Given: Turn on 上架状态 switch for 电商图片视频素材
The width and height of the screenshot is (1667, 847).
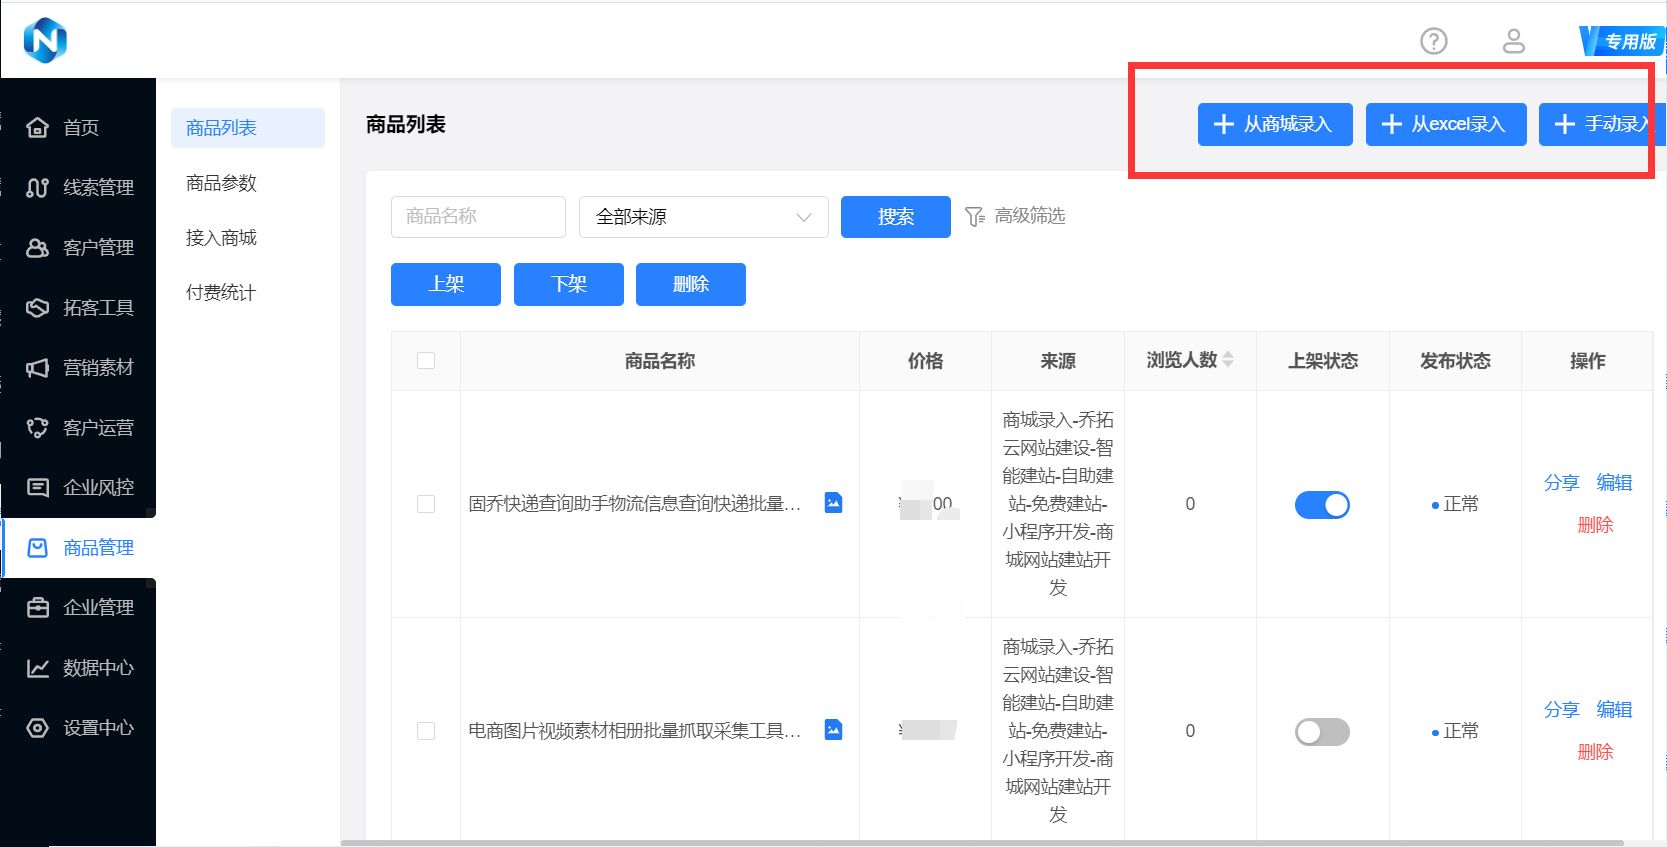Looking at the screenshot, I should click(1322, 732).
